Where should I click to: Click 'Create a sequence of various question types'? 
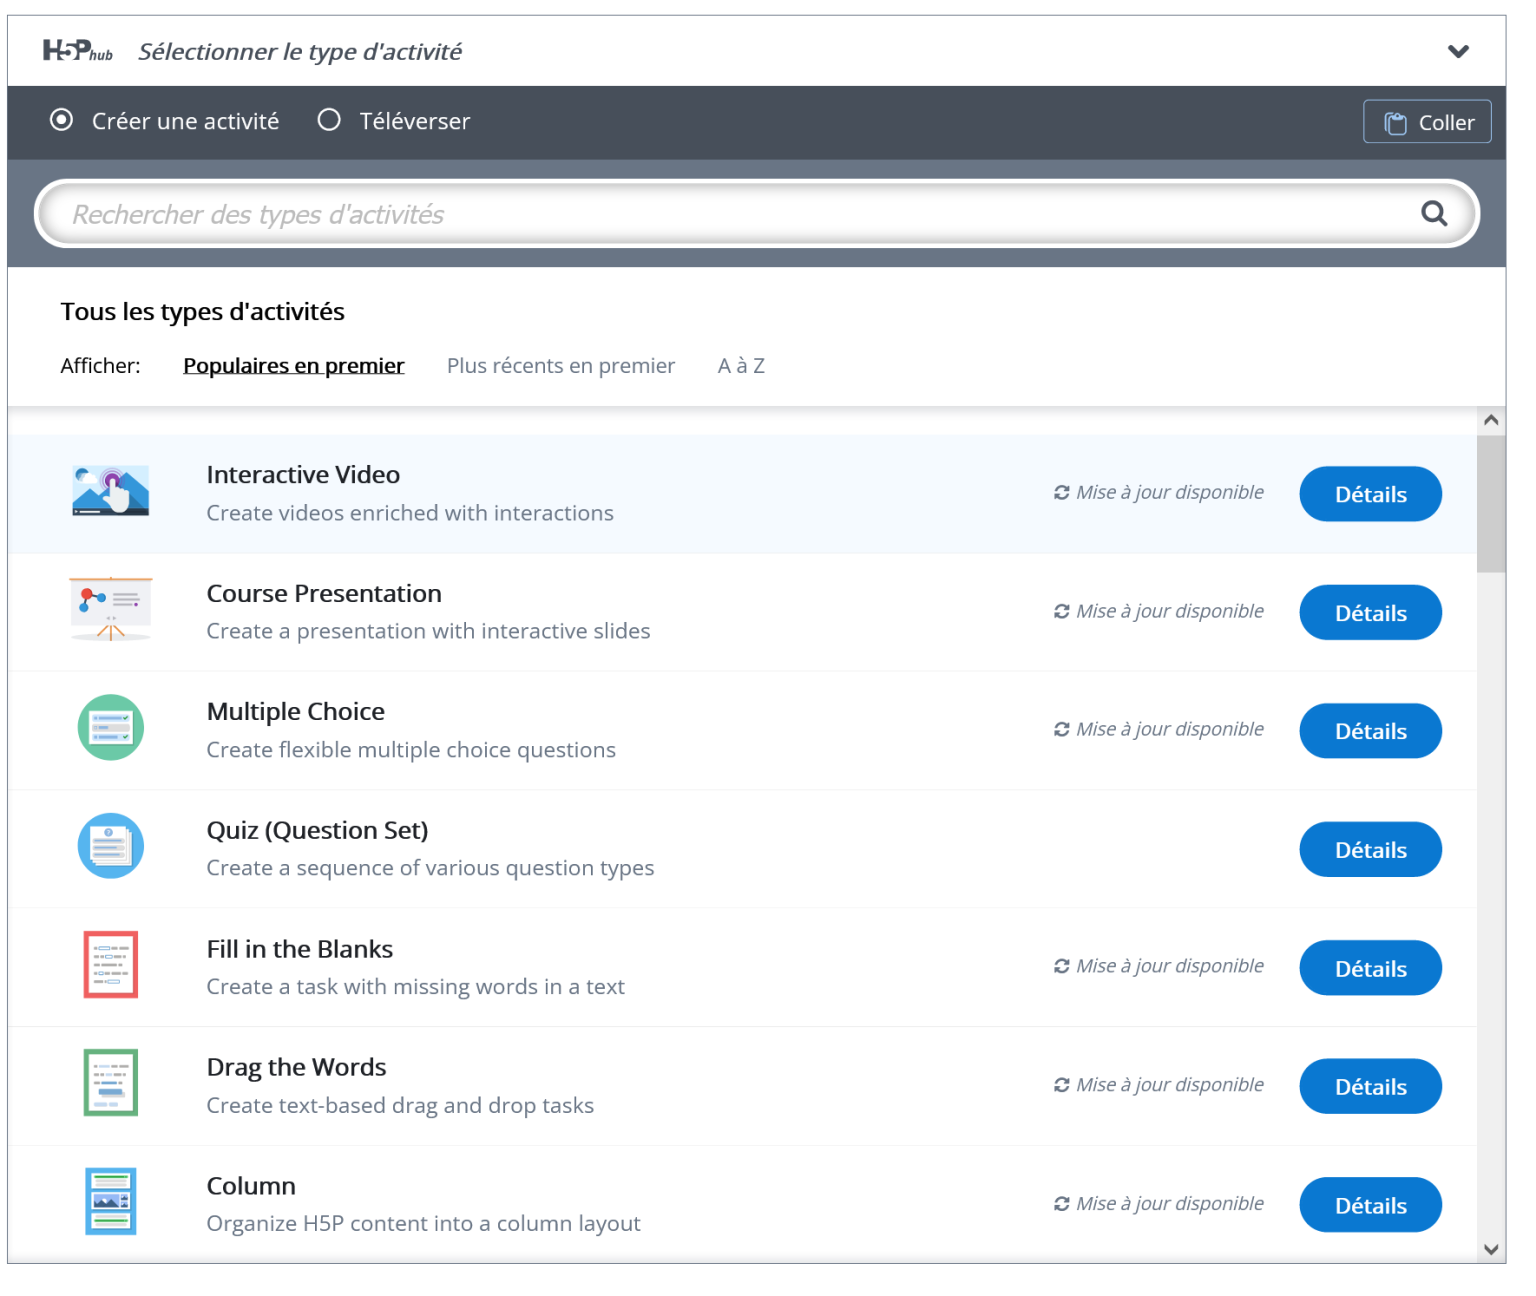[x=430, y=868]
